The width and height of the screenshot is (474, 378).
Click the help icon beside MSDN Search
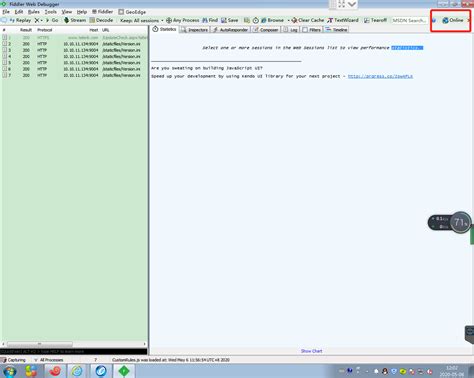[434, 20]
